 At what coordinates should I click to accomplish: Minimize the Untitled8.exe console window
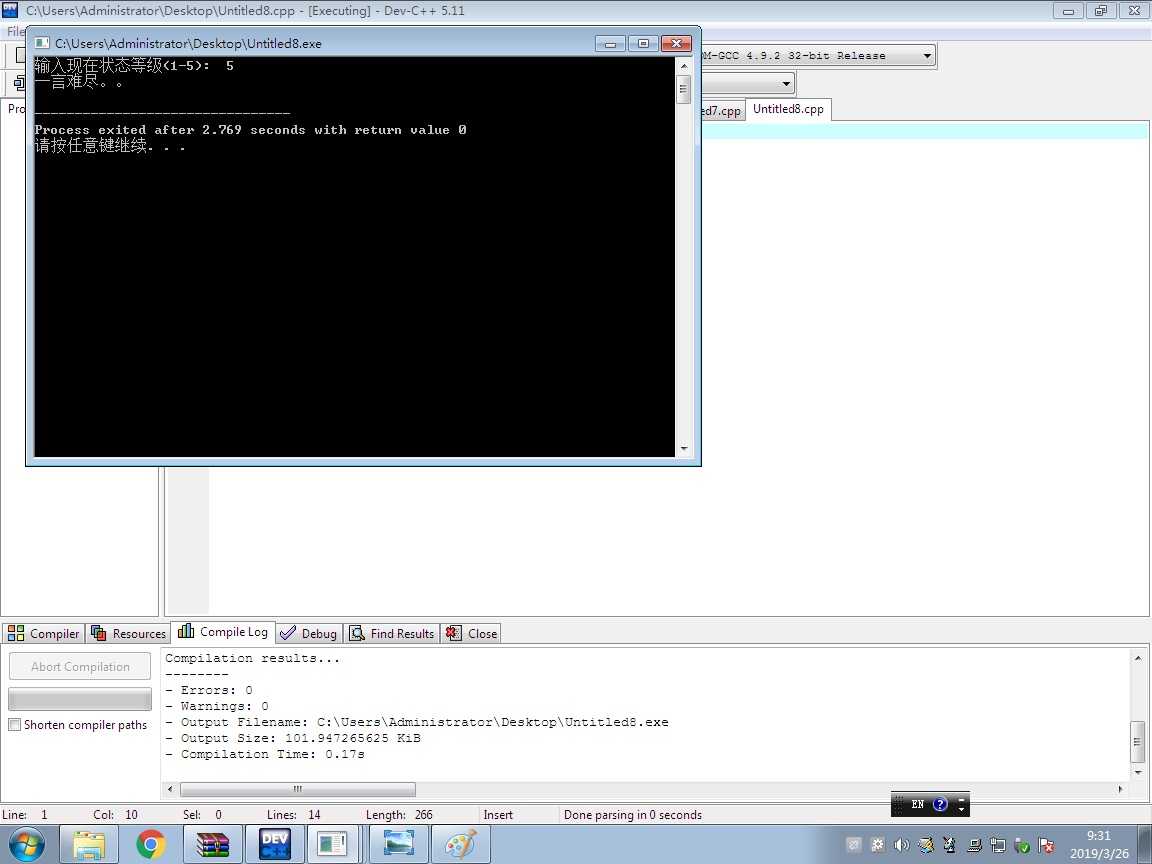(x=610, y=43)
